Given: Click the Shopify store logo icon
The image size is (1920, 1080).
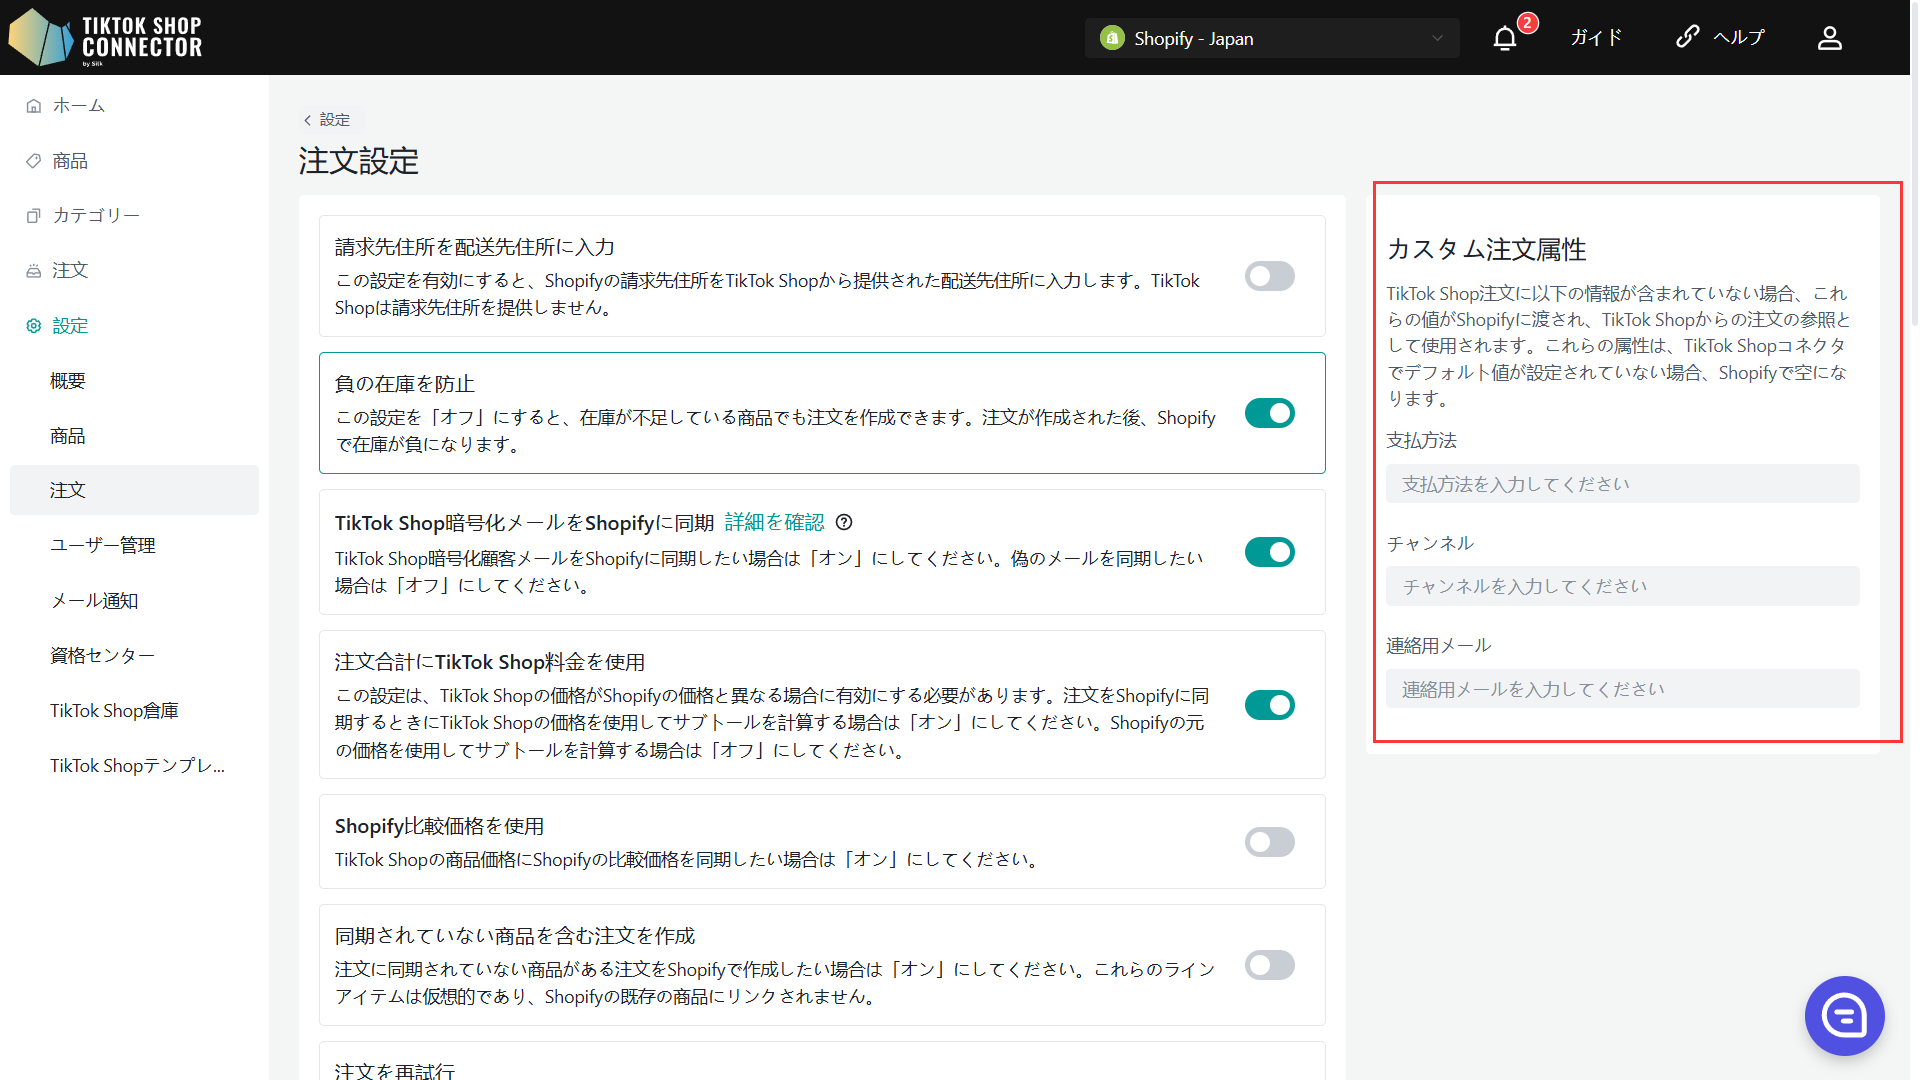Looking at the screenshot, I should click(1112, 38).
